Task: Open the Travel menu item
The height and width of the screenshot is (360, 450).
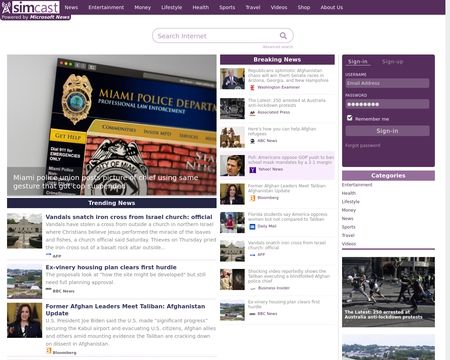Action: coord(253,7)
